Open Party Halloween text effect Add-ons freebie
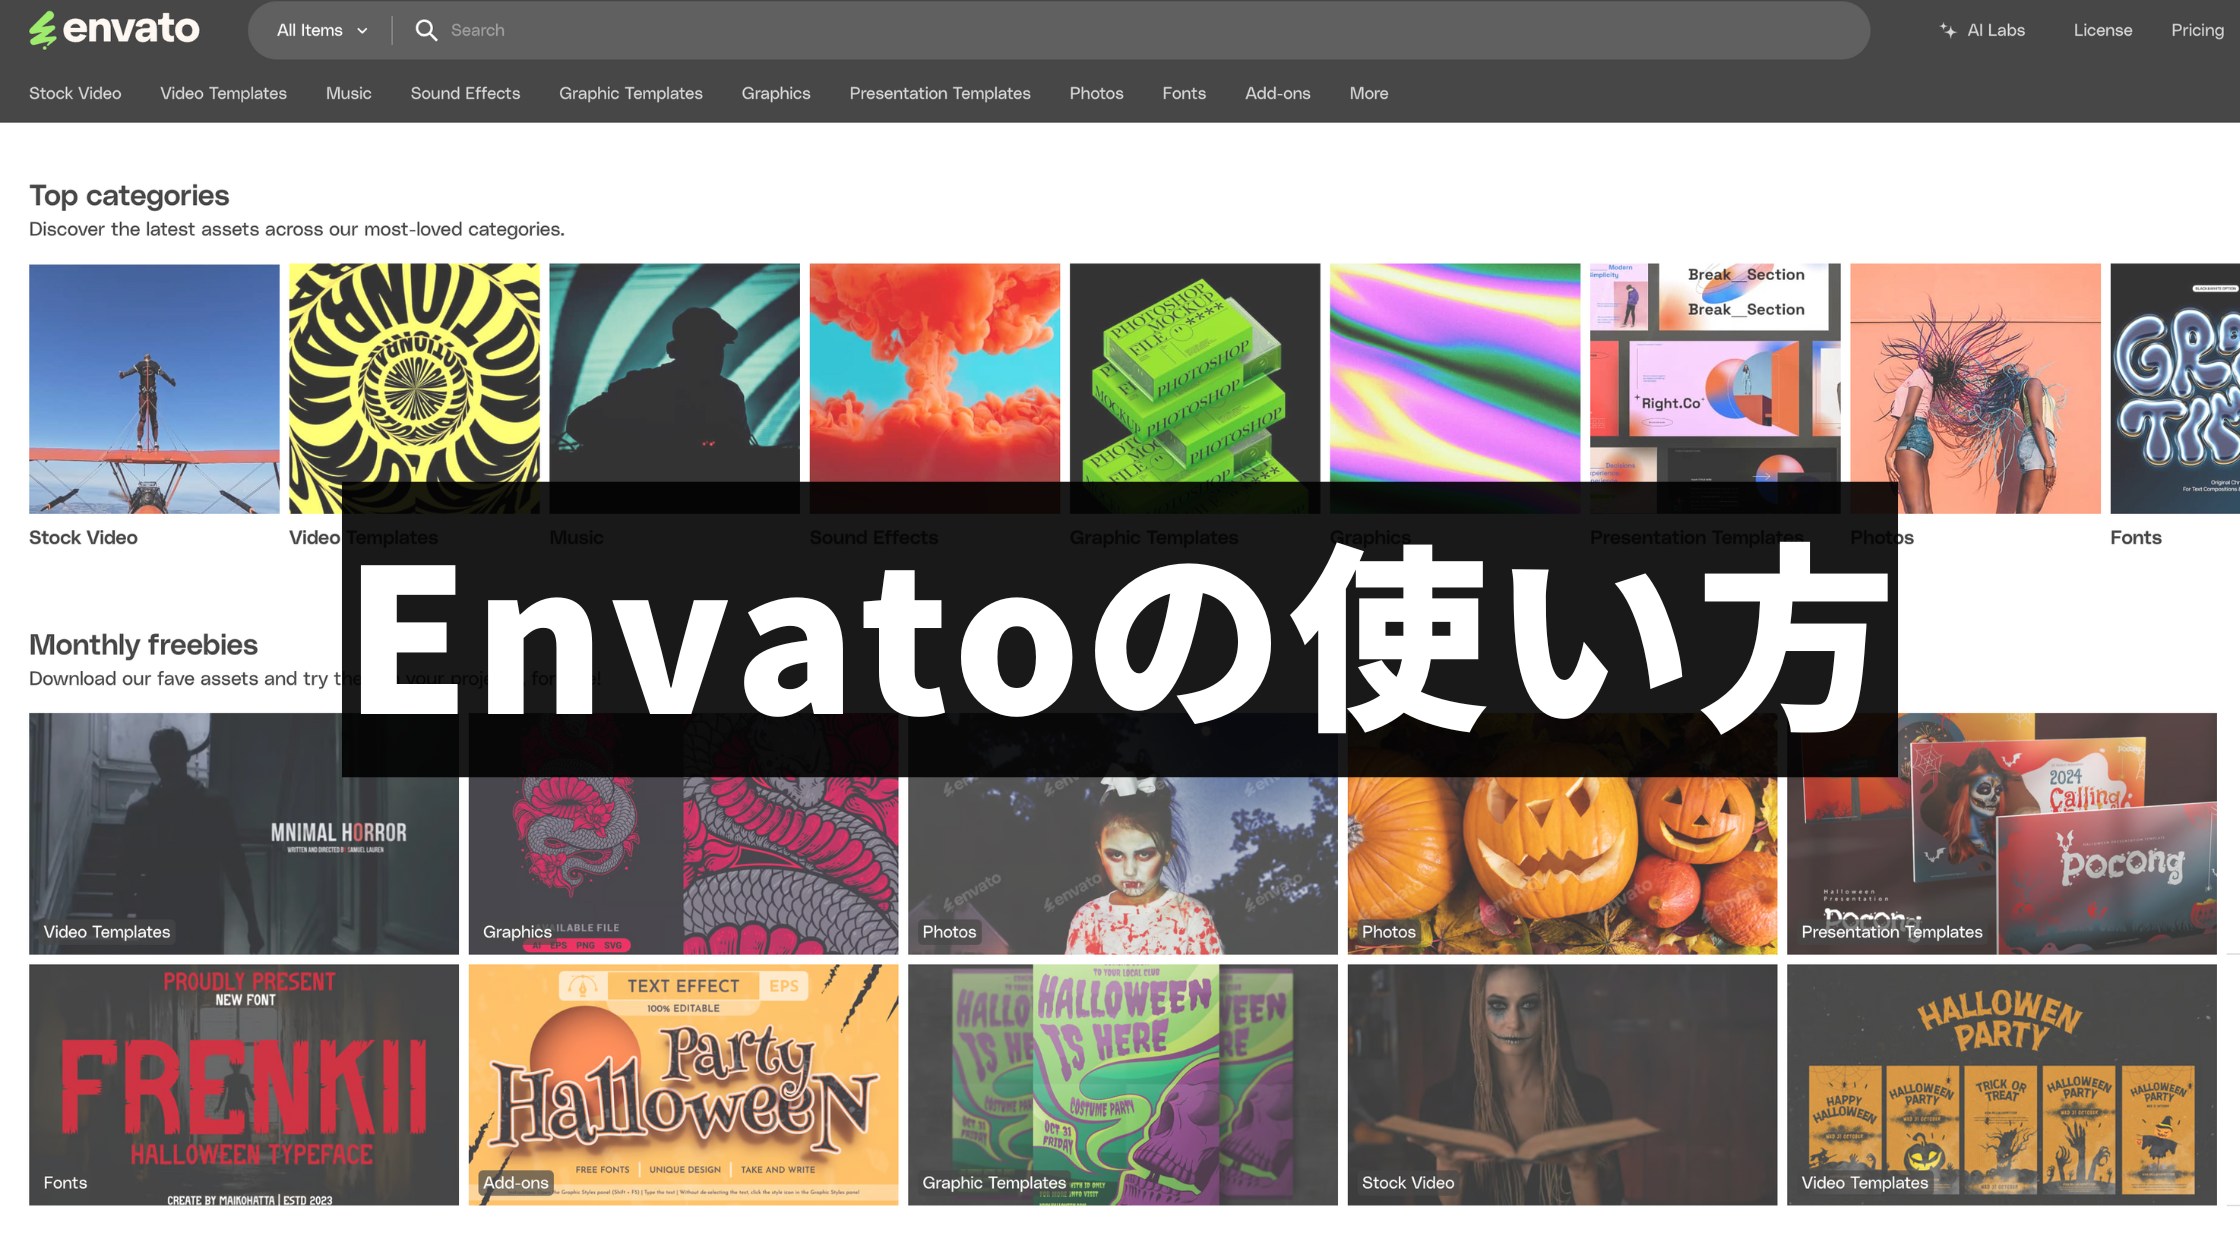Image resolution: width=2240 pixels, height=1260 pixels. coord(683,1084)
